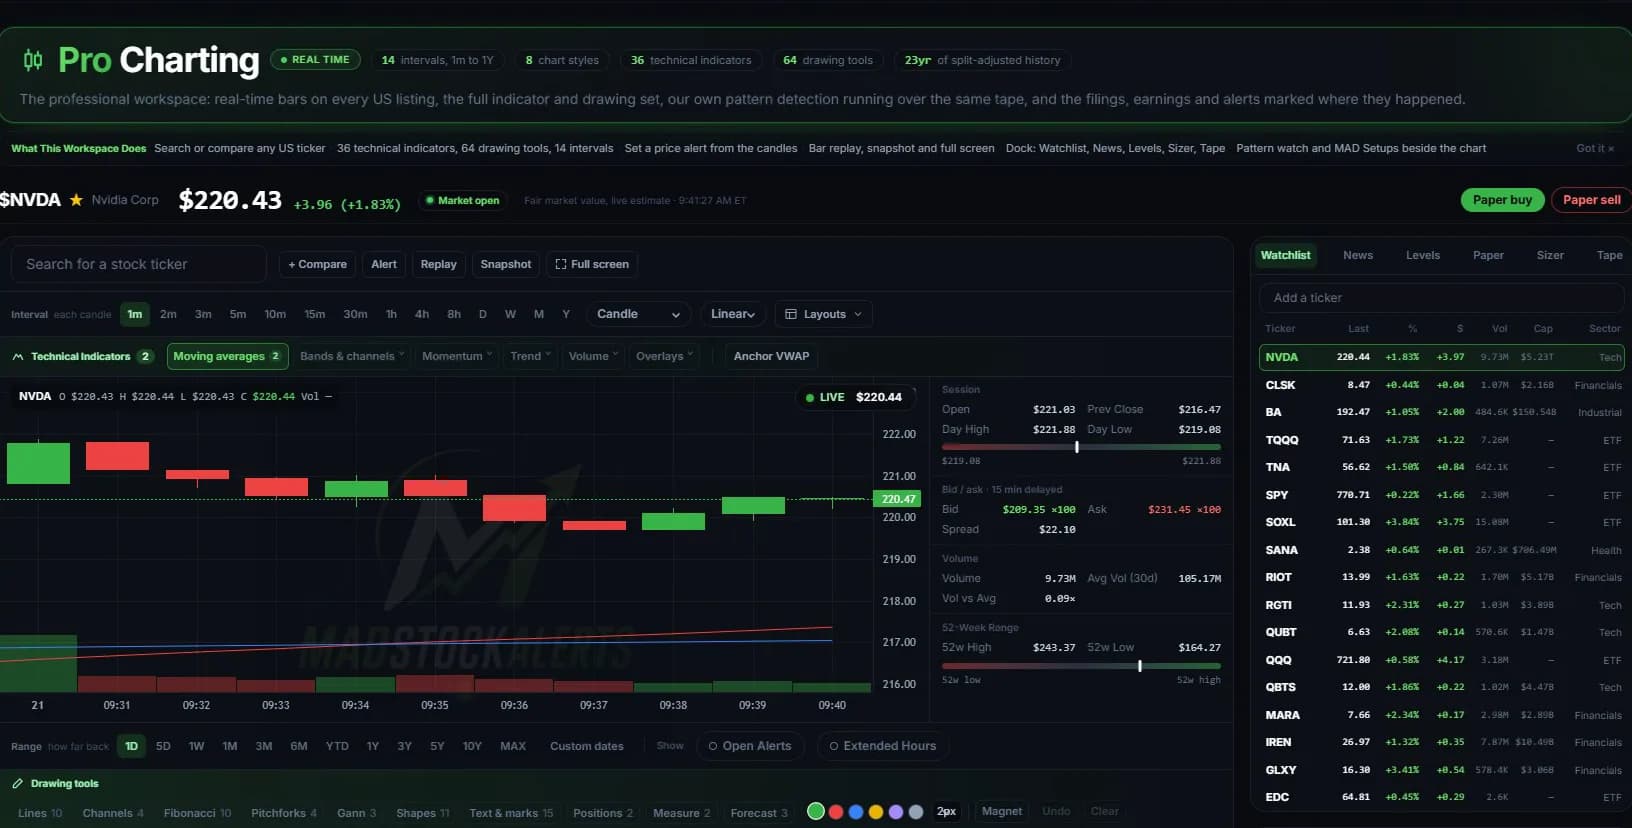Screen dimensions: 1632x828
Task: Select the 5m interval
Action: [238, 314]
